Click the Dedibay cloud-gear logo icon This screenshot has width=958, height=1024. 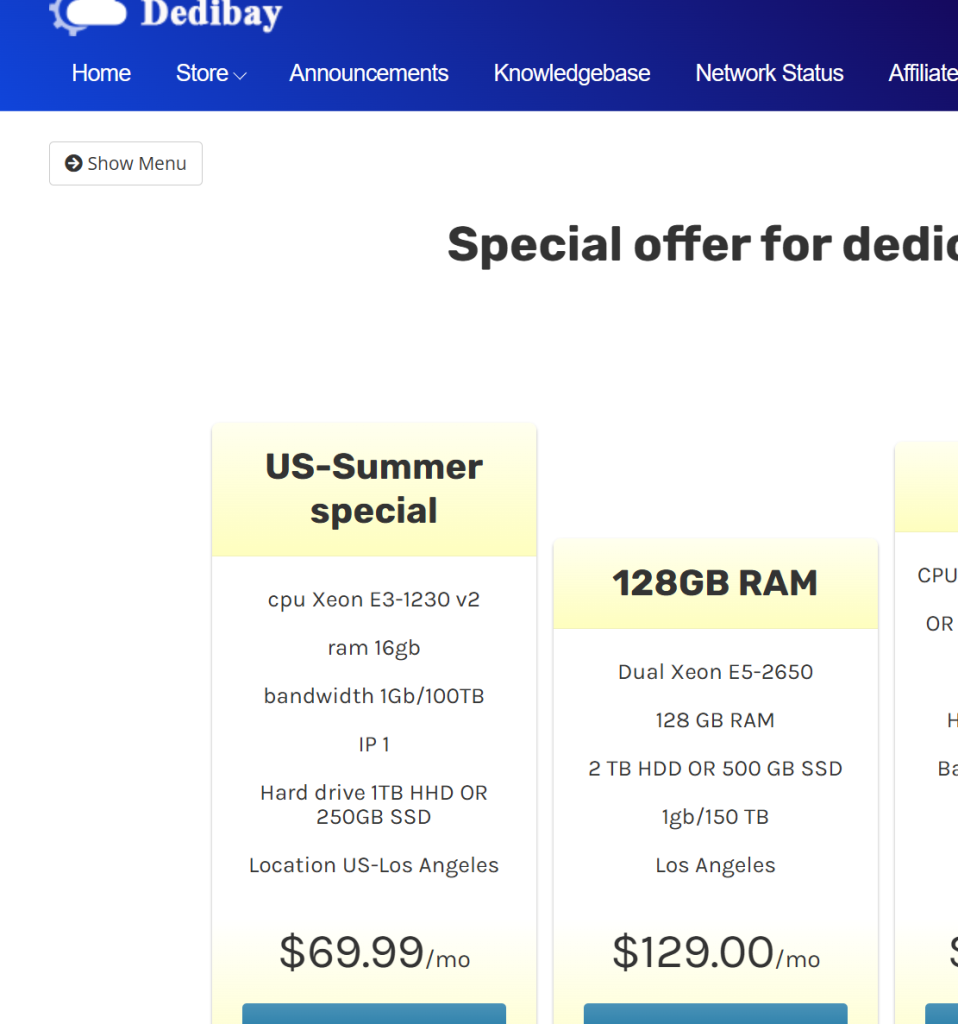(88, 14)
